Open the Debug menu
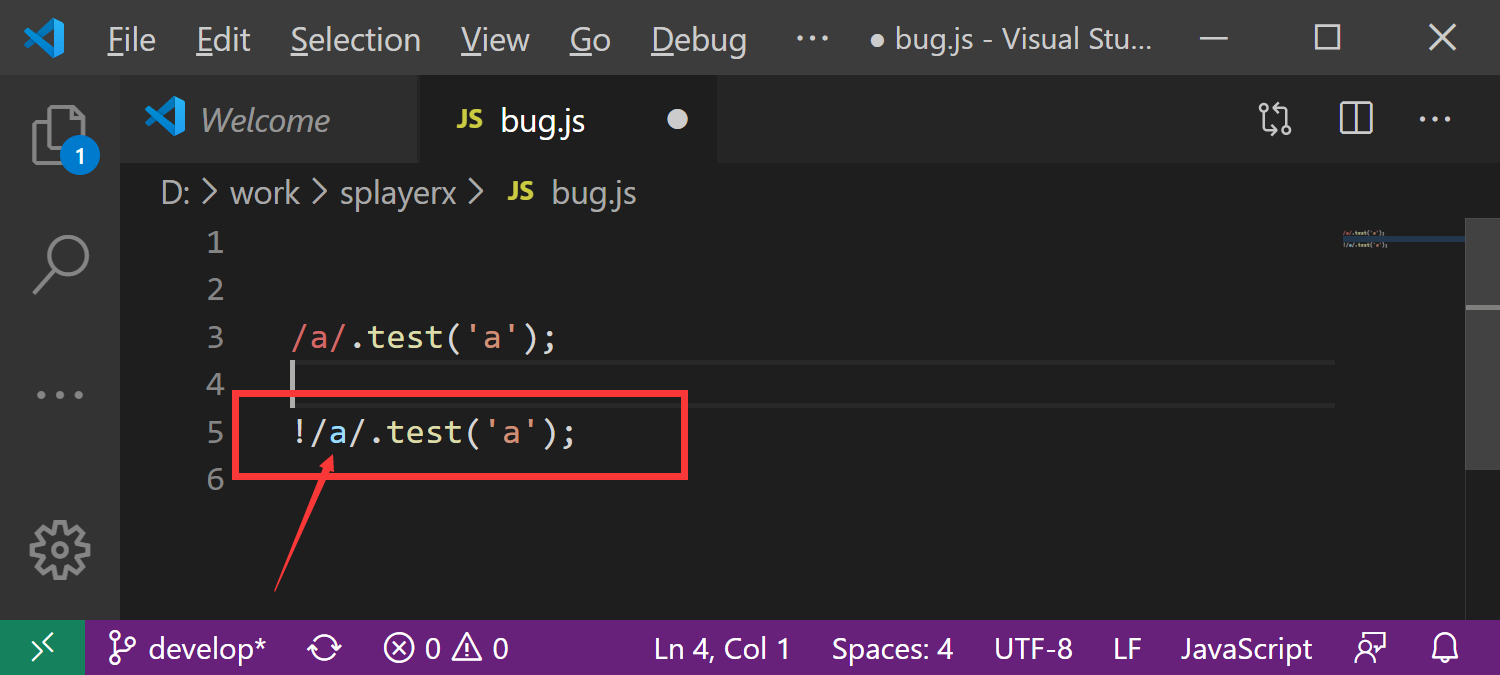Screen dimensions: 1500x675 tap(698, 39)
